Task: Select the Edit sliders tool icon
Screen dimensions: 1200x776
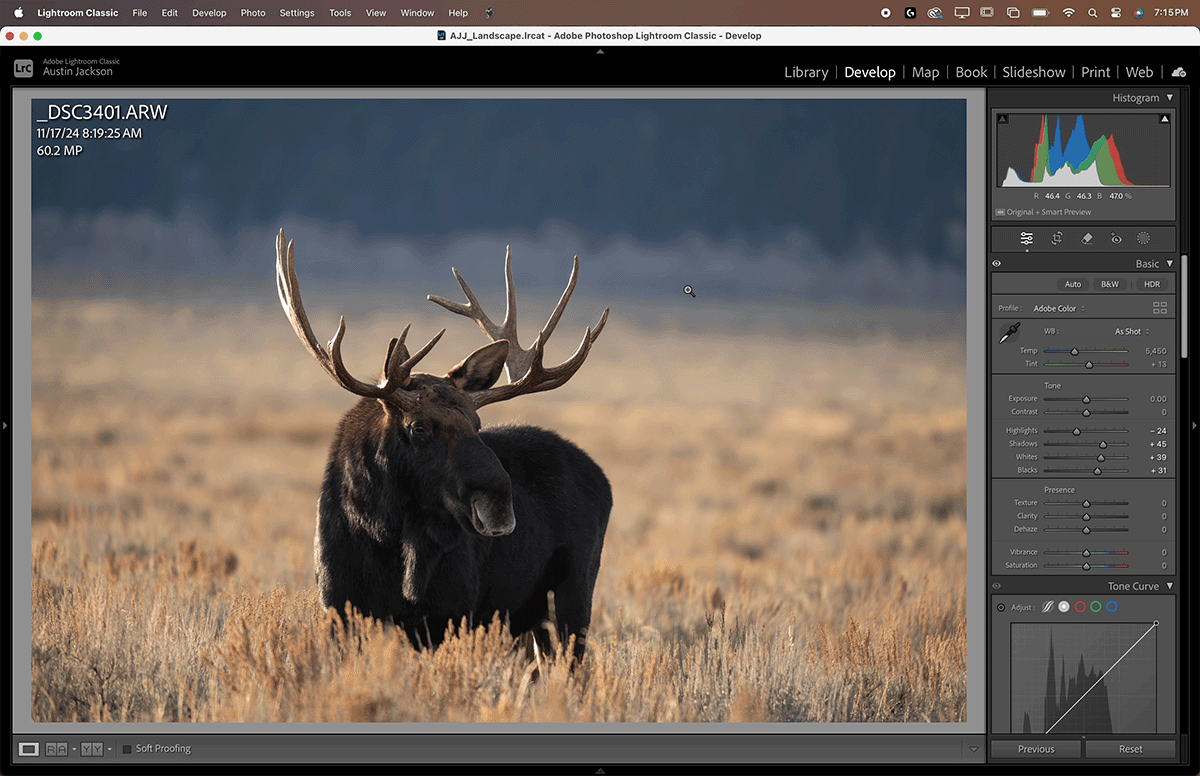Action: (1026, 239)
